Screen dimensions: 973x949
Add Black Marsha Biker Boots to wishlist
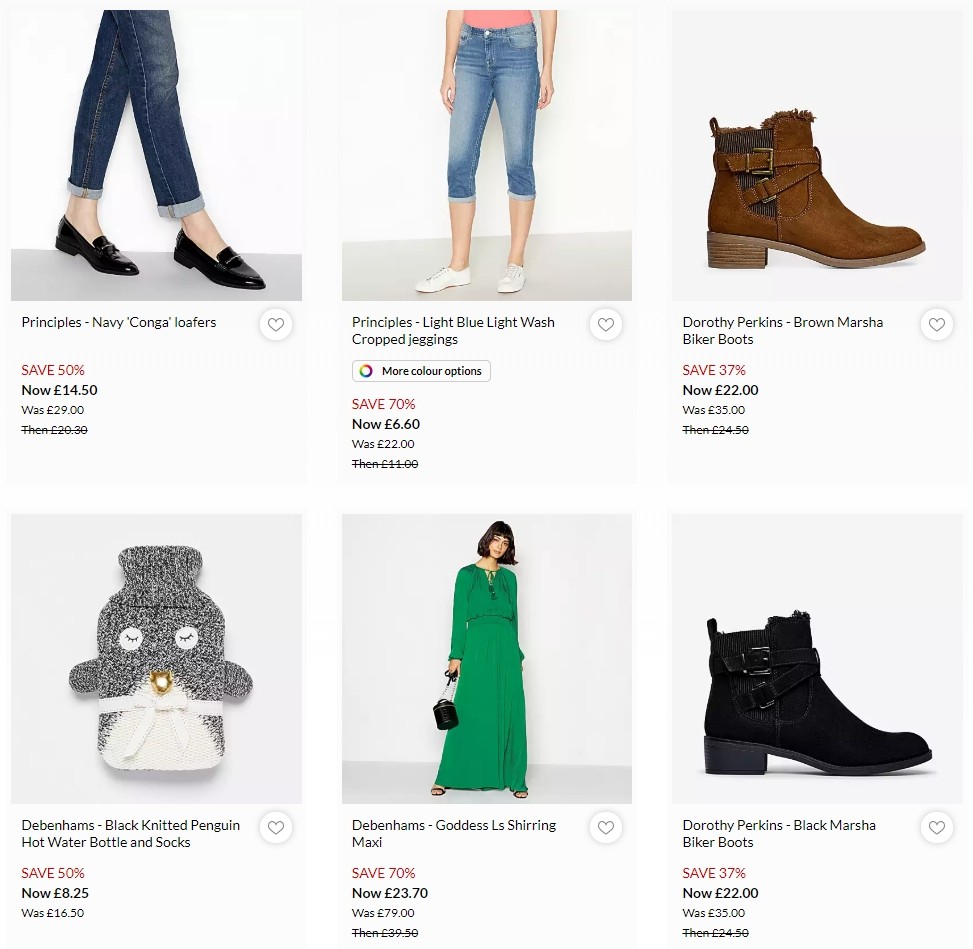tap(936, 827)
